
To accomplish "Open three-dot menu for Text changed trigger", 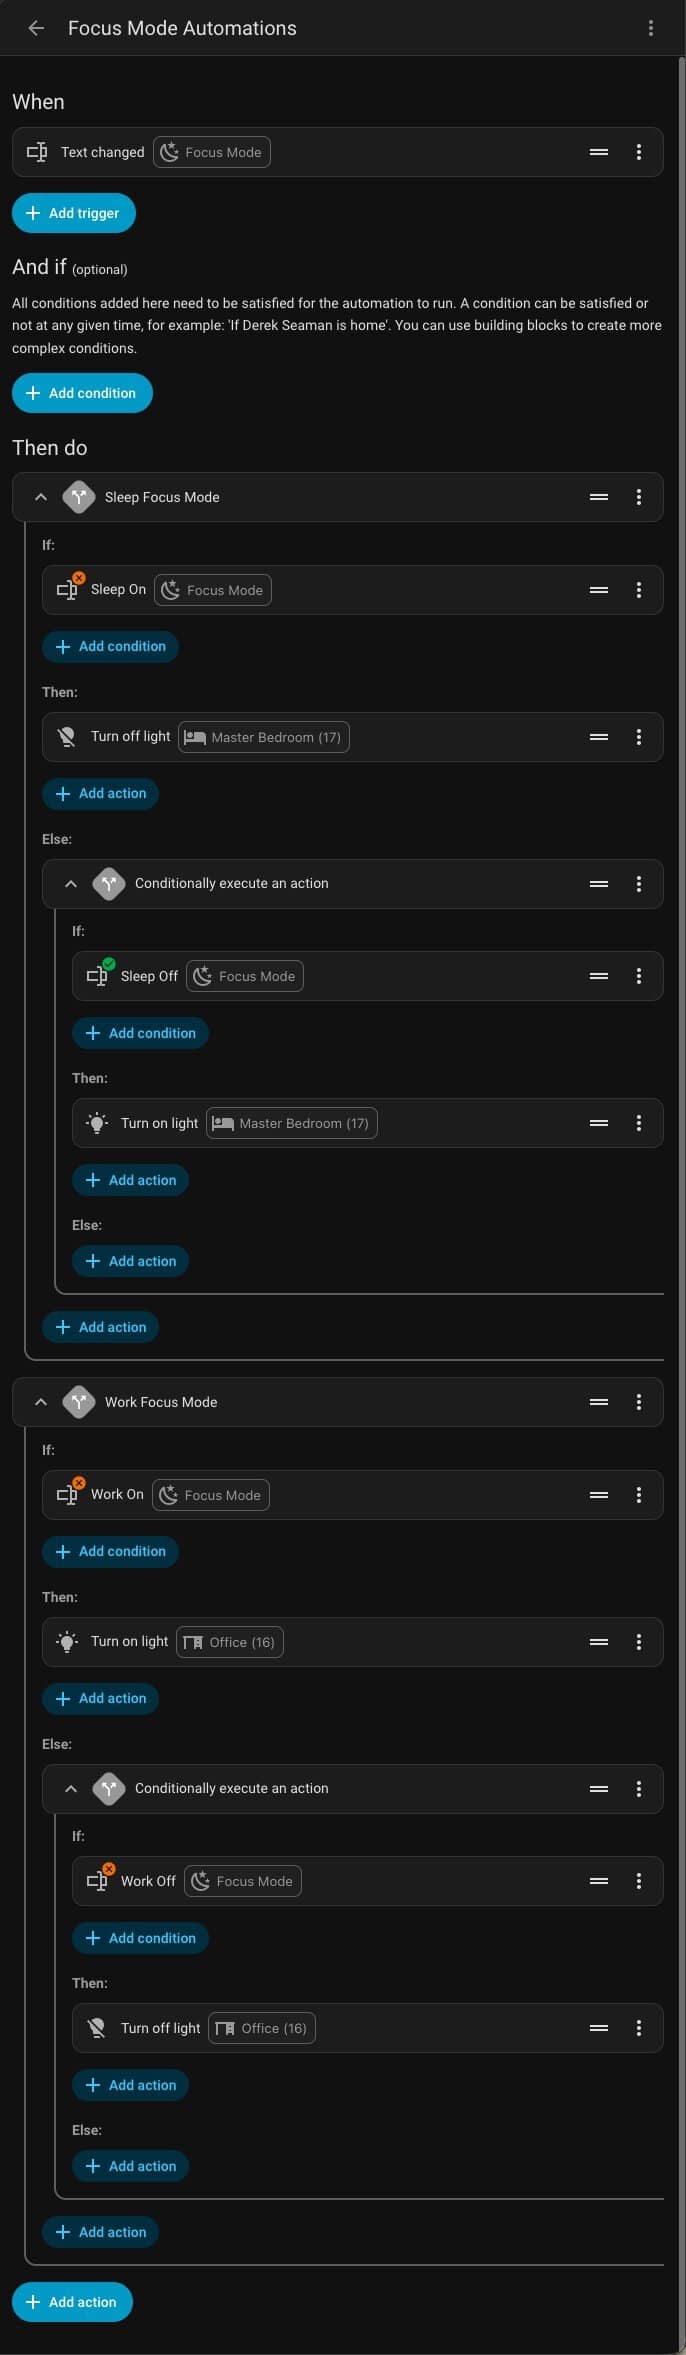I will [x=639, y=152].
